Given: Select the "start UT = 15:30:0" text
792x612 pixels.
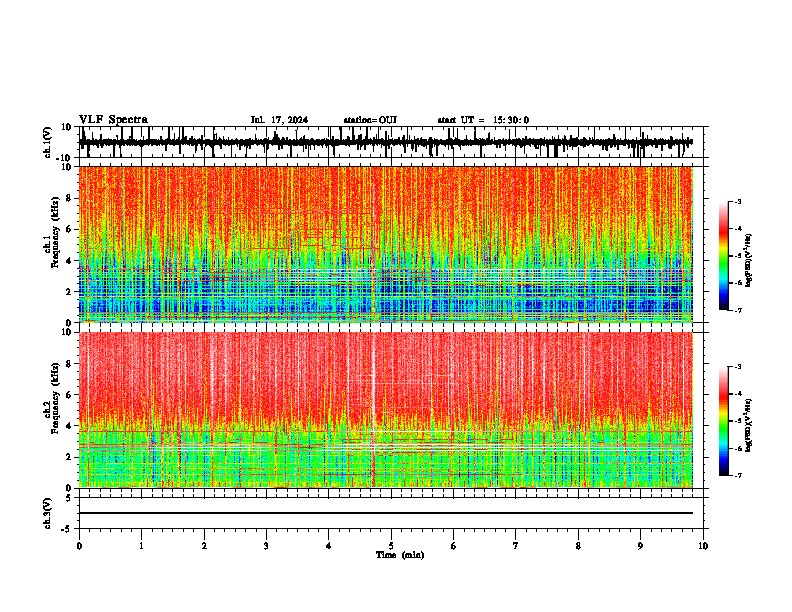Looking at the screenshot, I should pos(483,120).
